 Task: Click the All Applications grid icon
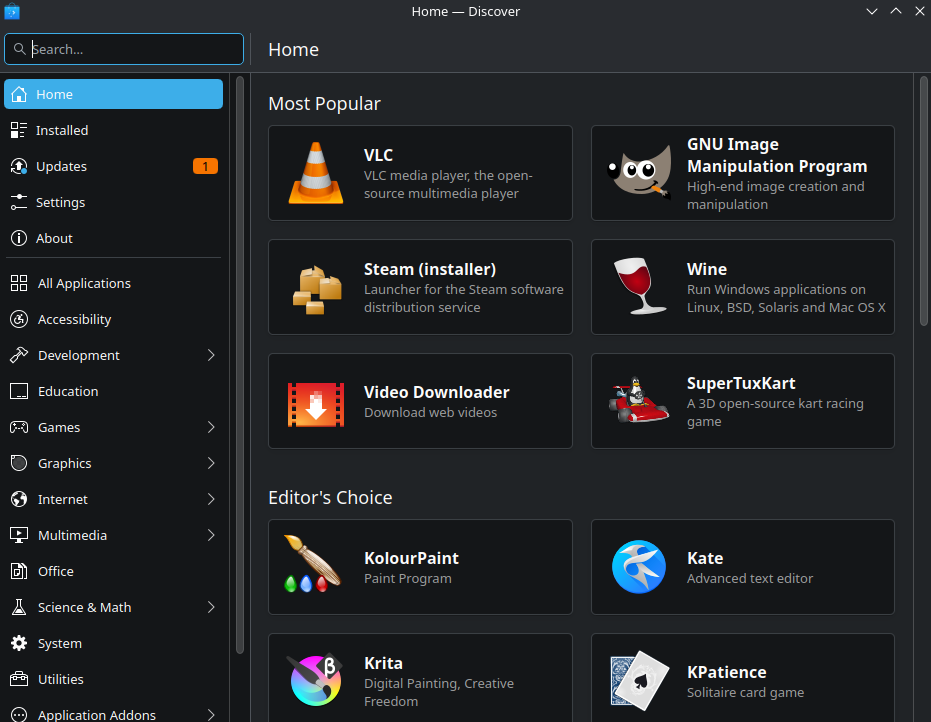[19, 283]
